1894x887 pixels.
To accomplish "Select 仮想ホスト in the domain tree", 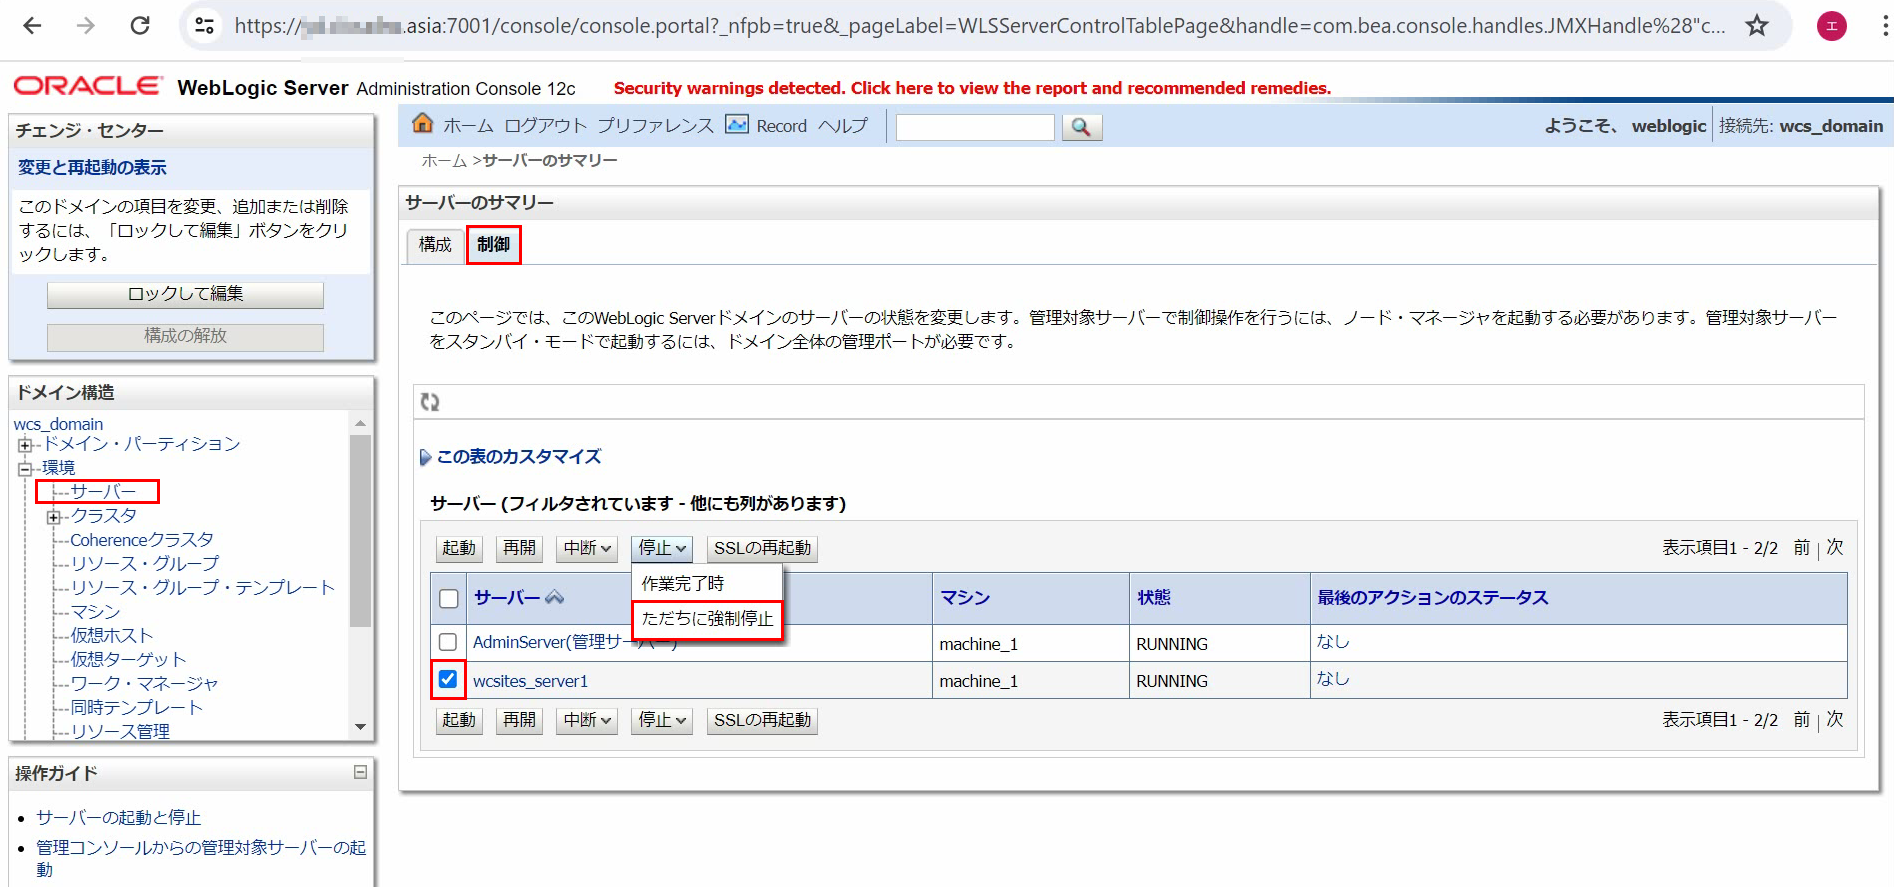I will click(112, 636).
